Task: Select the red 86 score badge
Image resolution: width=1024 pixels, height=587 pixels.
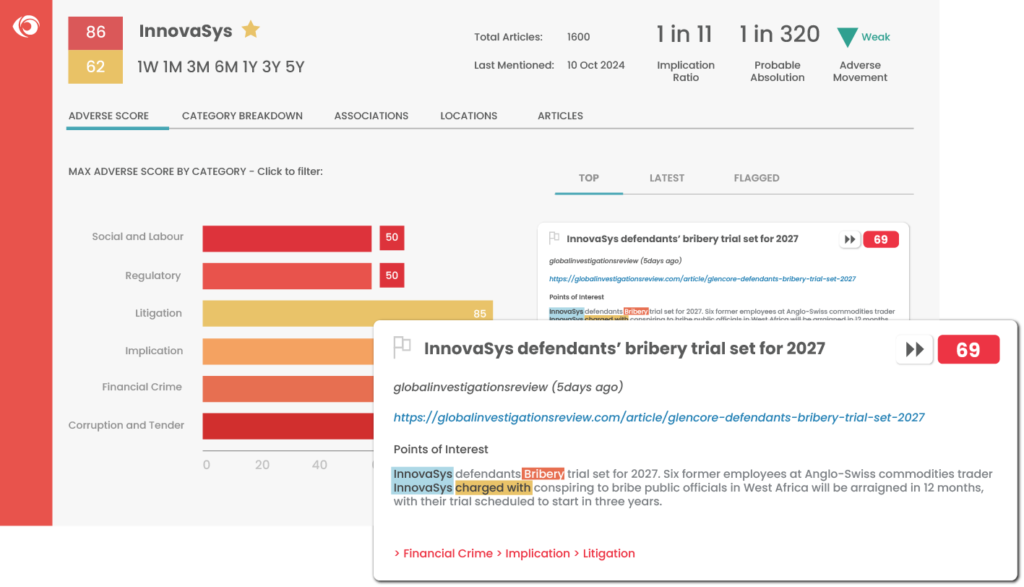Action: (95, 33)
